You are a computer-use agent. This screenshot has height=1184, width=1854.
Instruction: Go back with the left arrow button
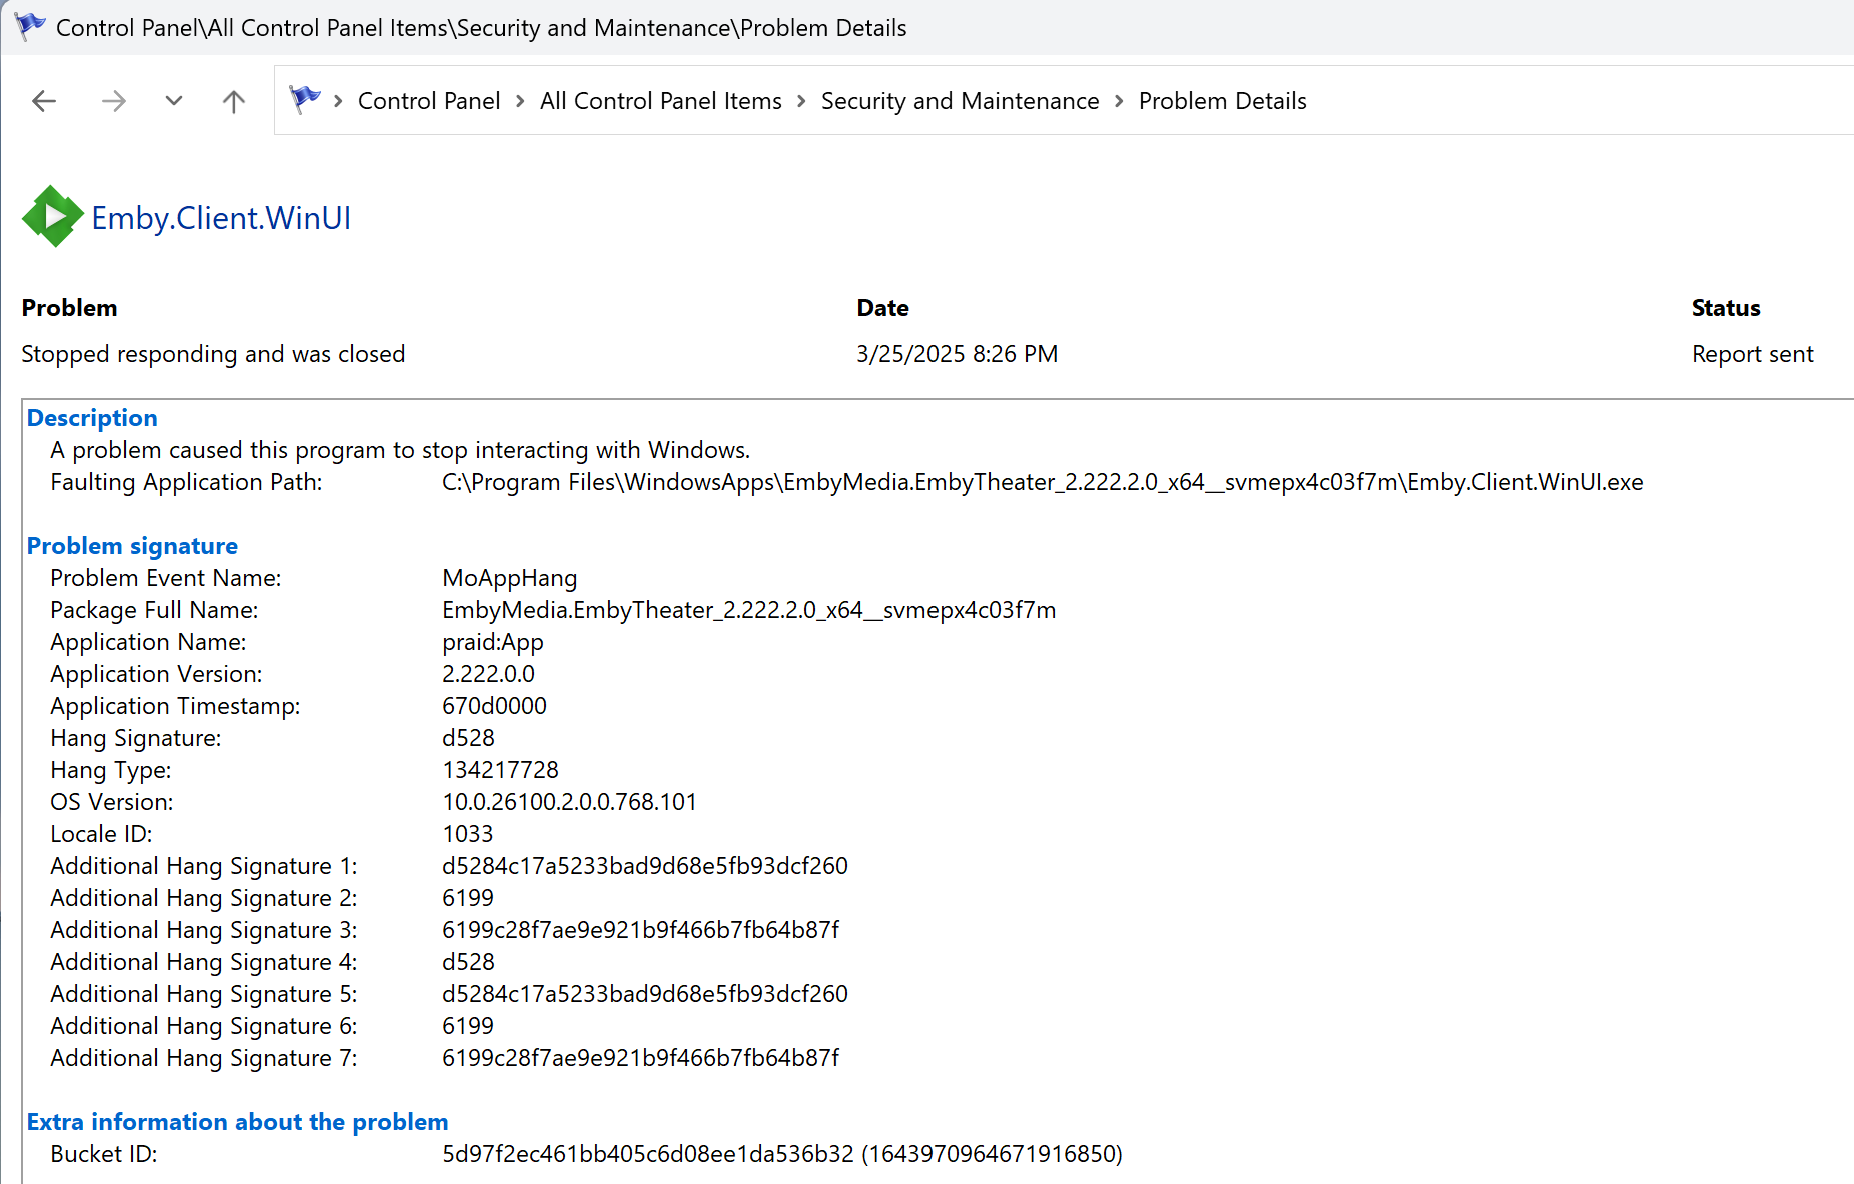click(44, 101)
